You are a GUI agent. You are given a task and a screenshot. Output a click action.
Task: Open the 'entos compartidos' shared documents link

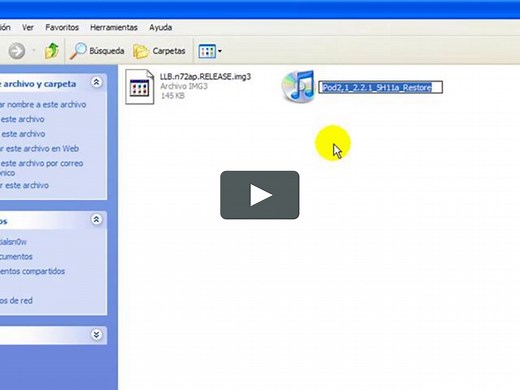(32, 271)
